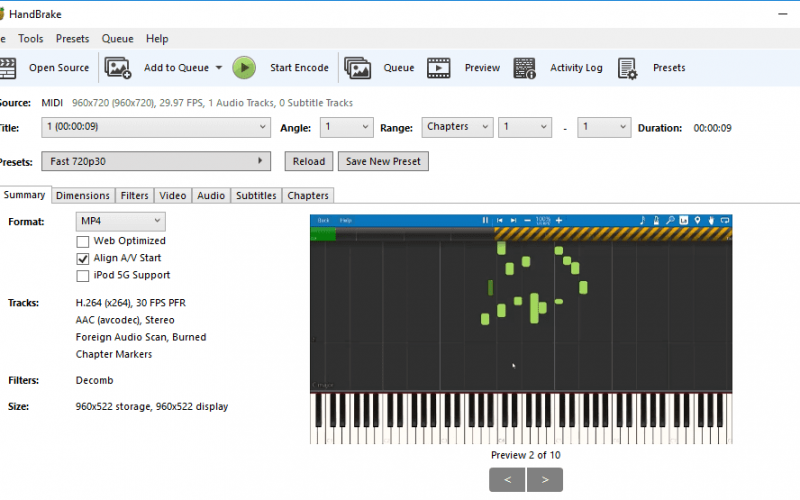800x500 pixels.
Task: Switch to the Chapters tab
Action: (x=308, y=195)
